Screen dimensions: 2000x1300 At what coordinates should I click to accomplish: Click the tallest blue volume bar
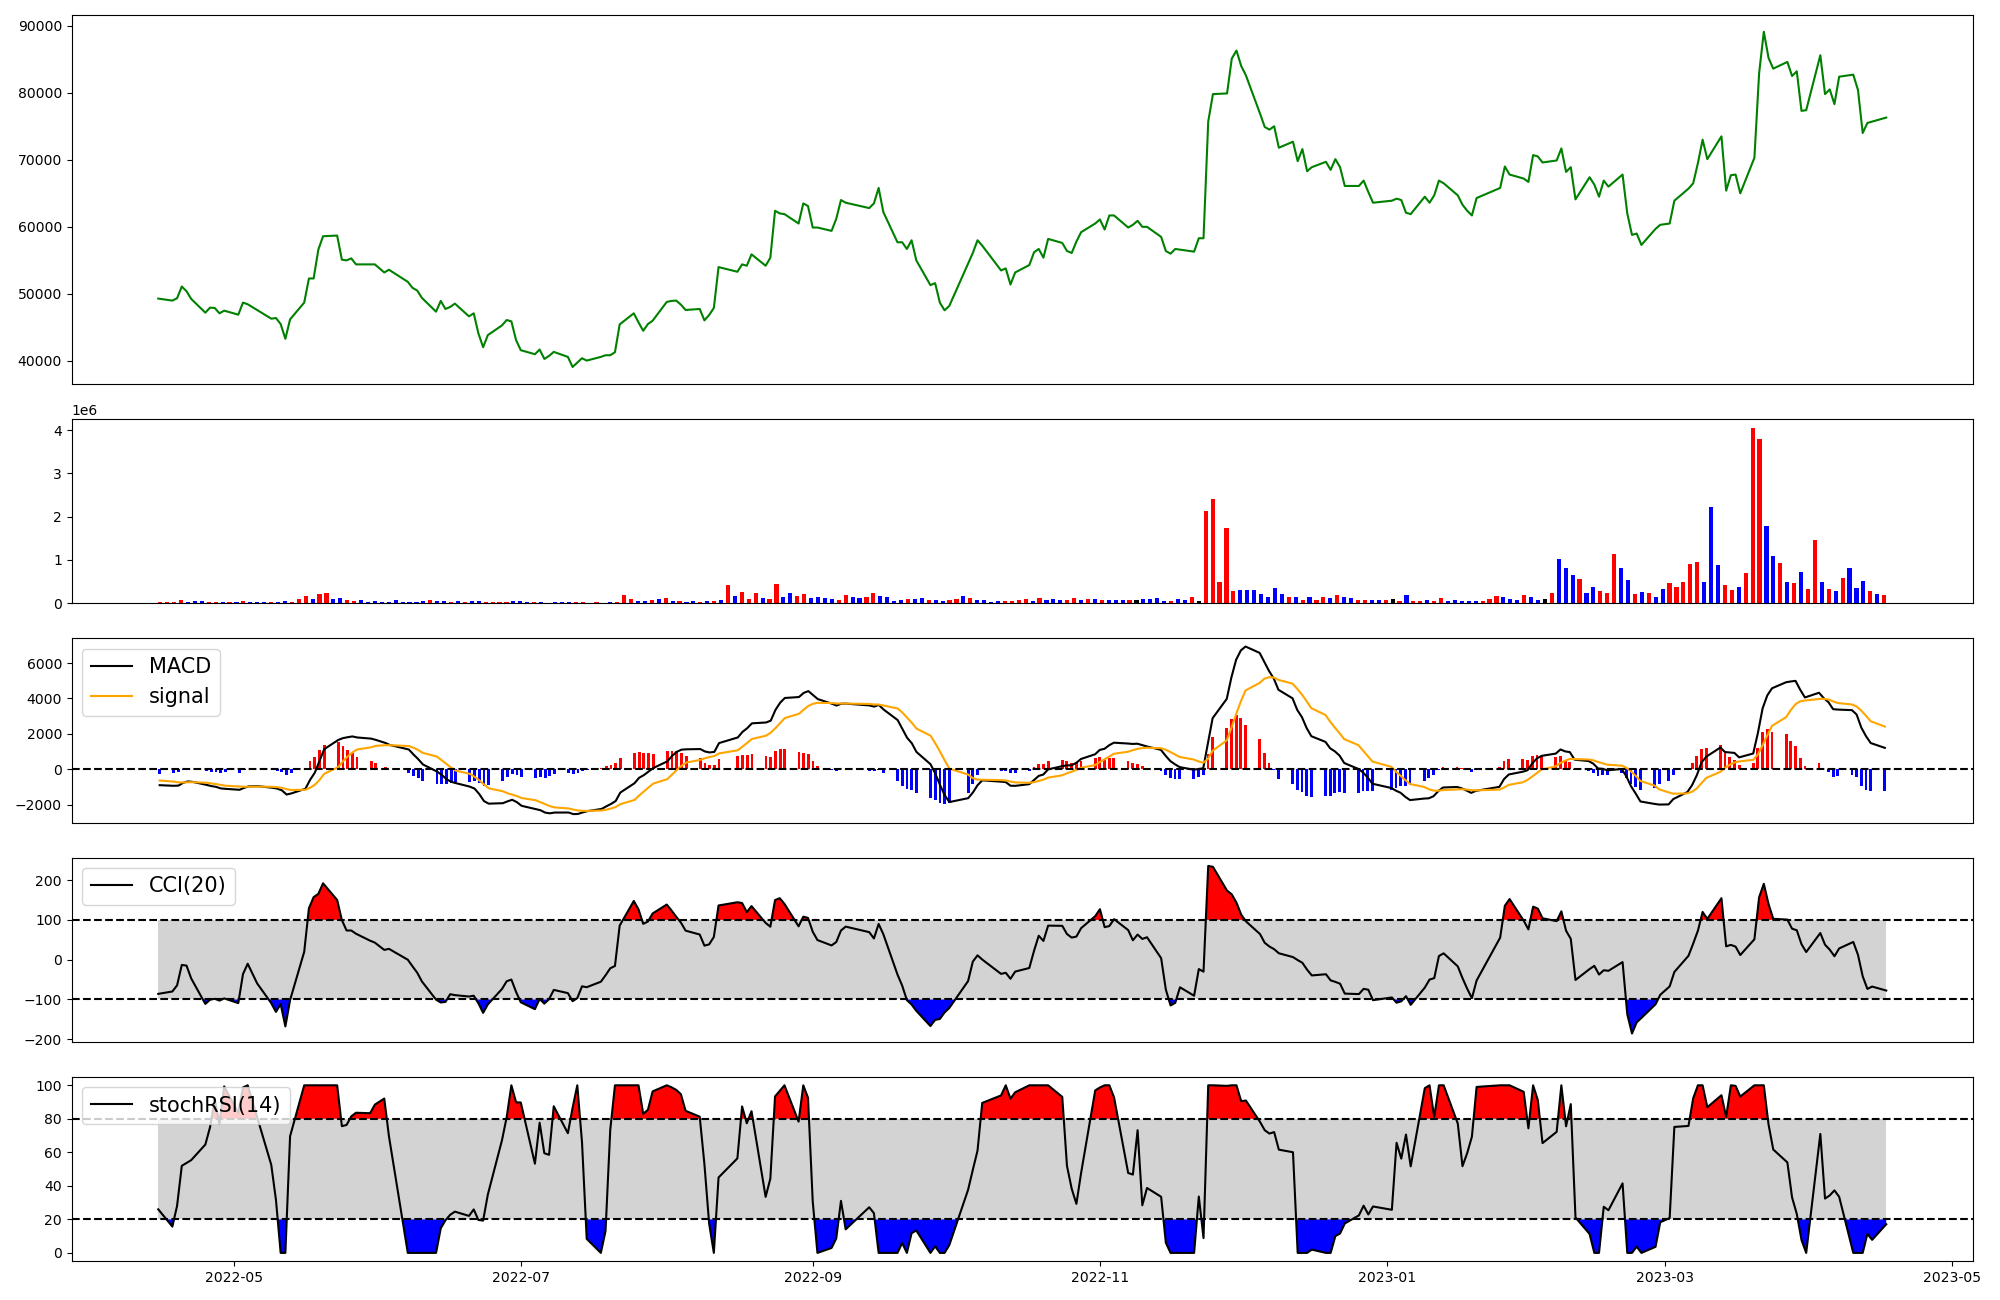[1711, 555]
